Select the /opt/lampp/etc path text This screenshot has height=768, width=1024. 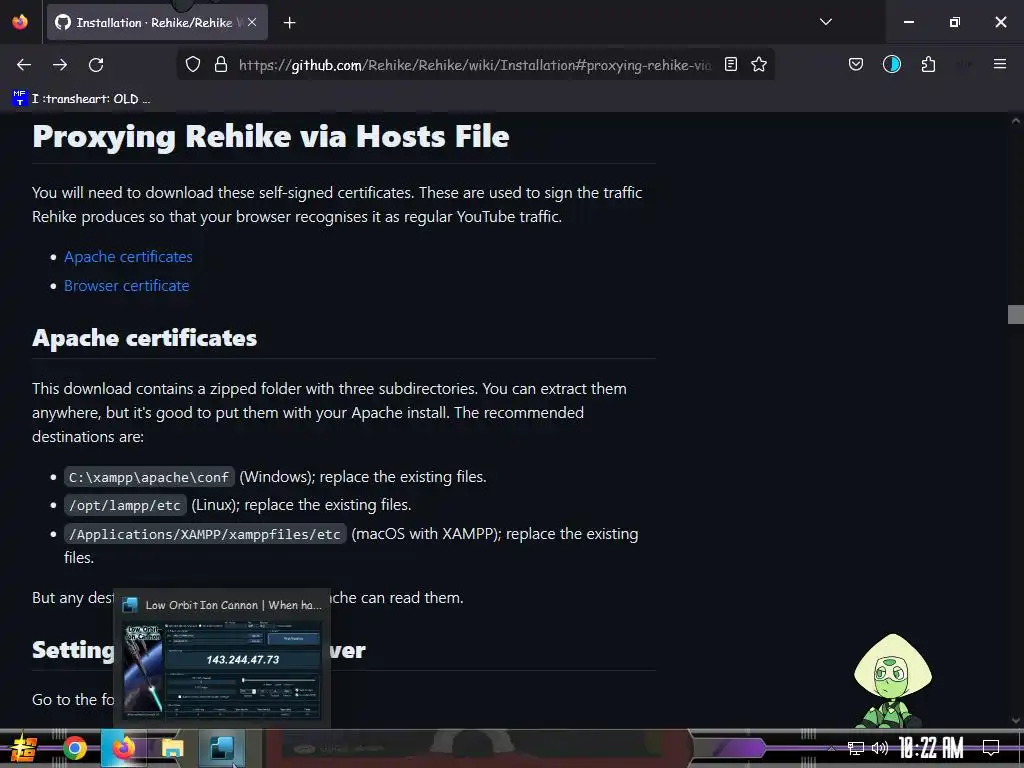click(x=125, y=505)
